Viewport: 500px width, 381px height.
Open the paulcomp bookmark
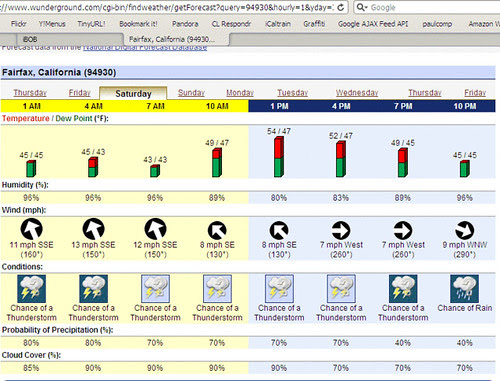point(437,24)
